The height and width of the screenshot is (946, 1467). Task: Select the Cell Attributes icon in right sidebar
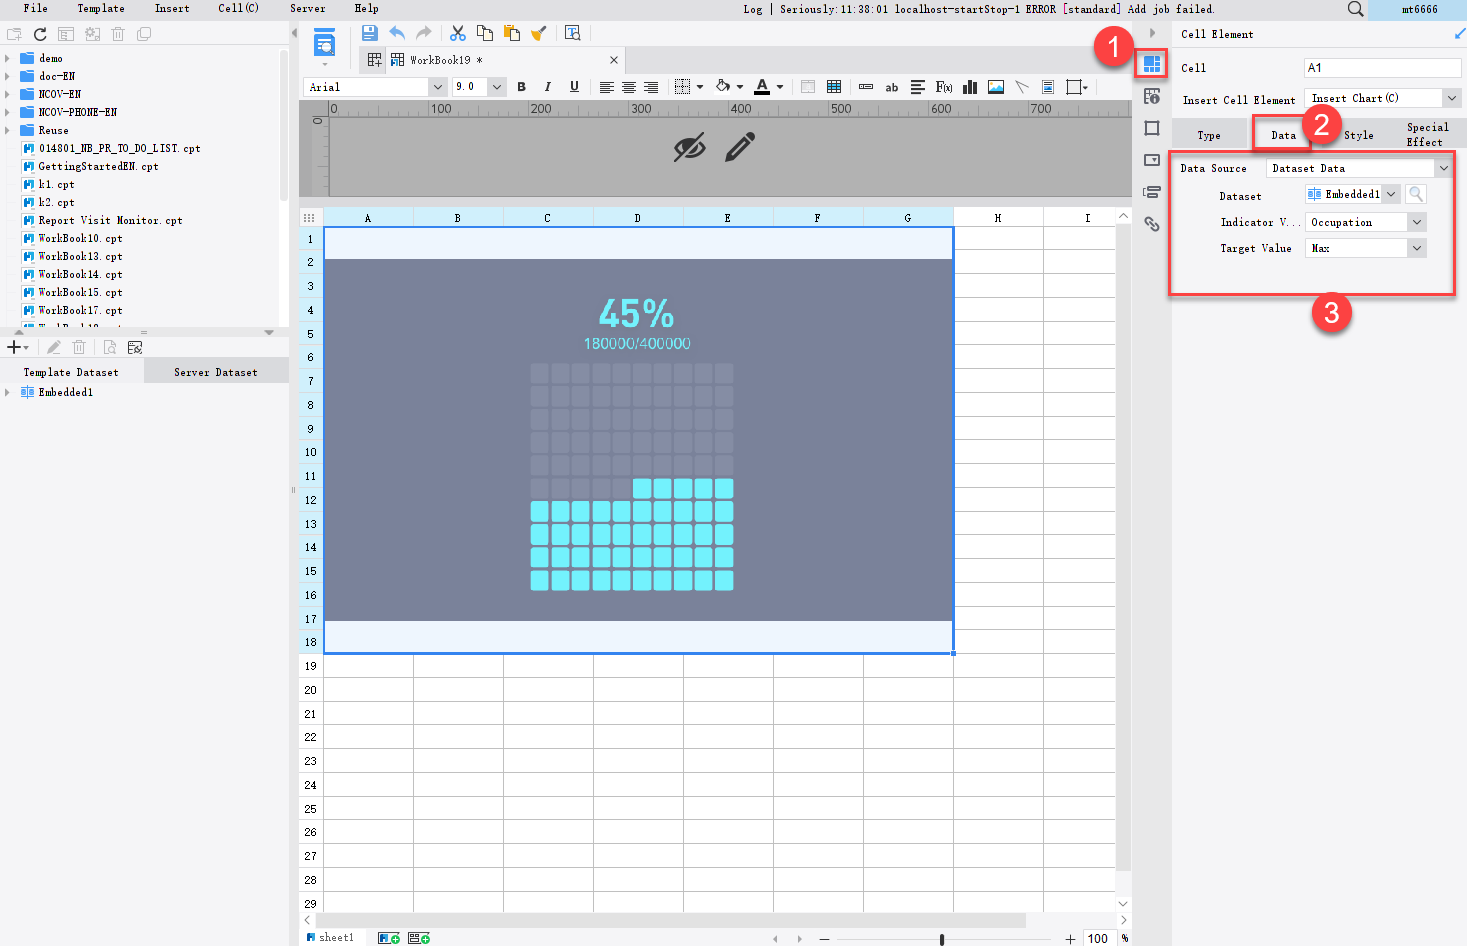pos(1151,96)
